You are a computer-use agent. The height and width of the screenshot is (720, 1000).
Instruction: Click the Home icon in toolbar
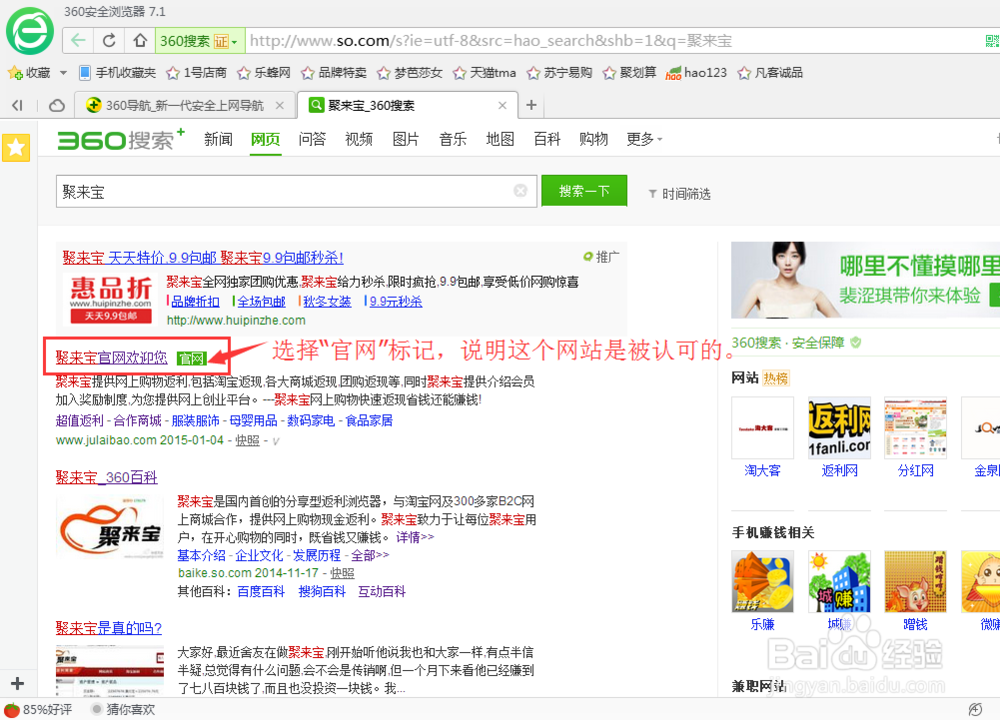point(138,40)
